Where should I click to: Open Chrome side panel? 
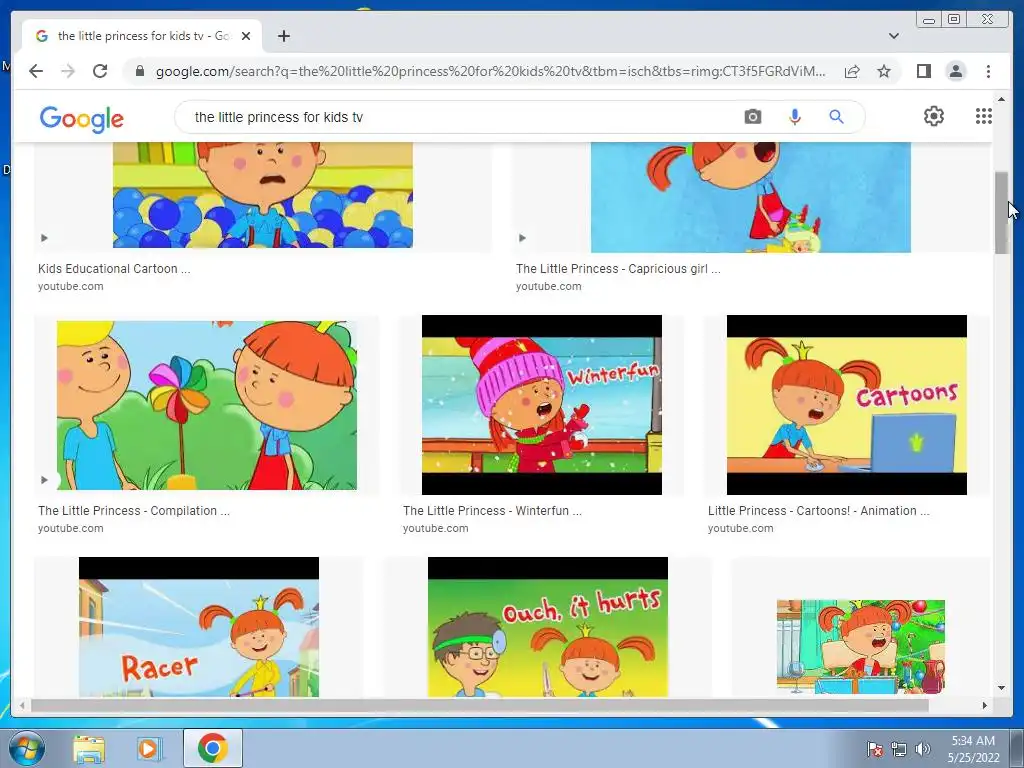(x=923, y=71)
